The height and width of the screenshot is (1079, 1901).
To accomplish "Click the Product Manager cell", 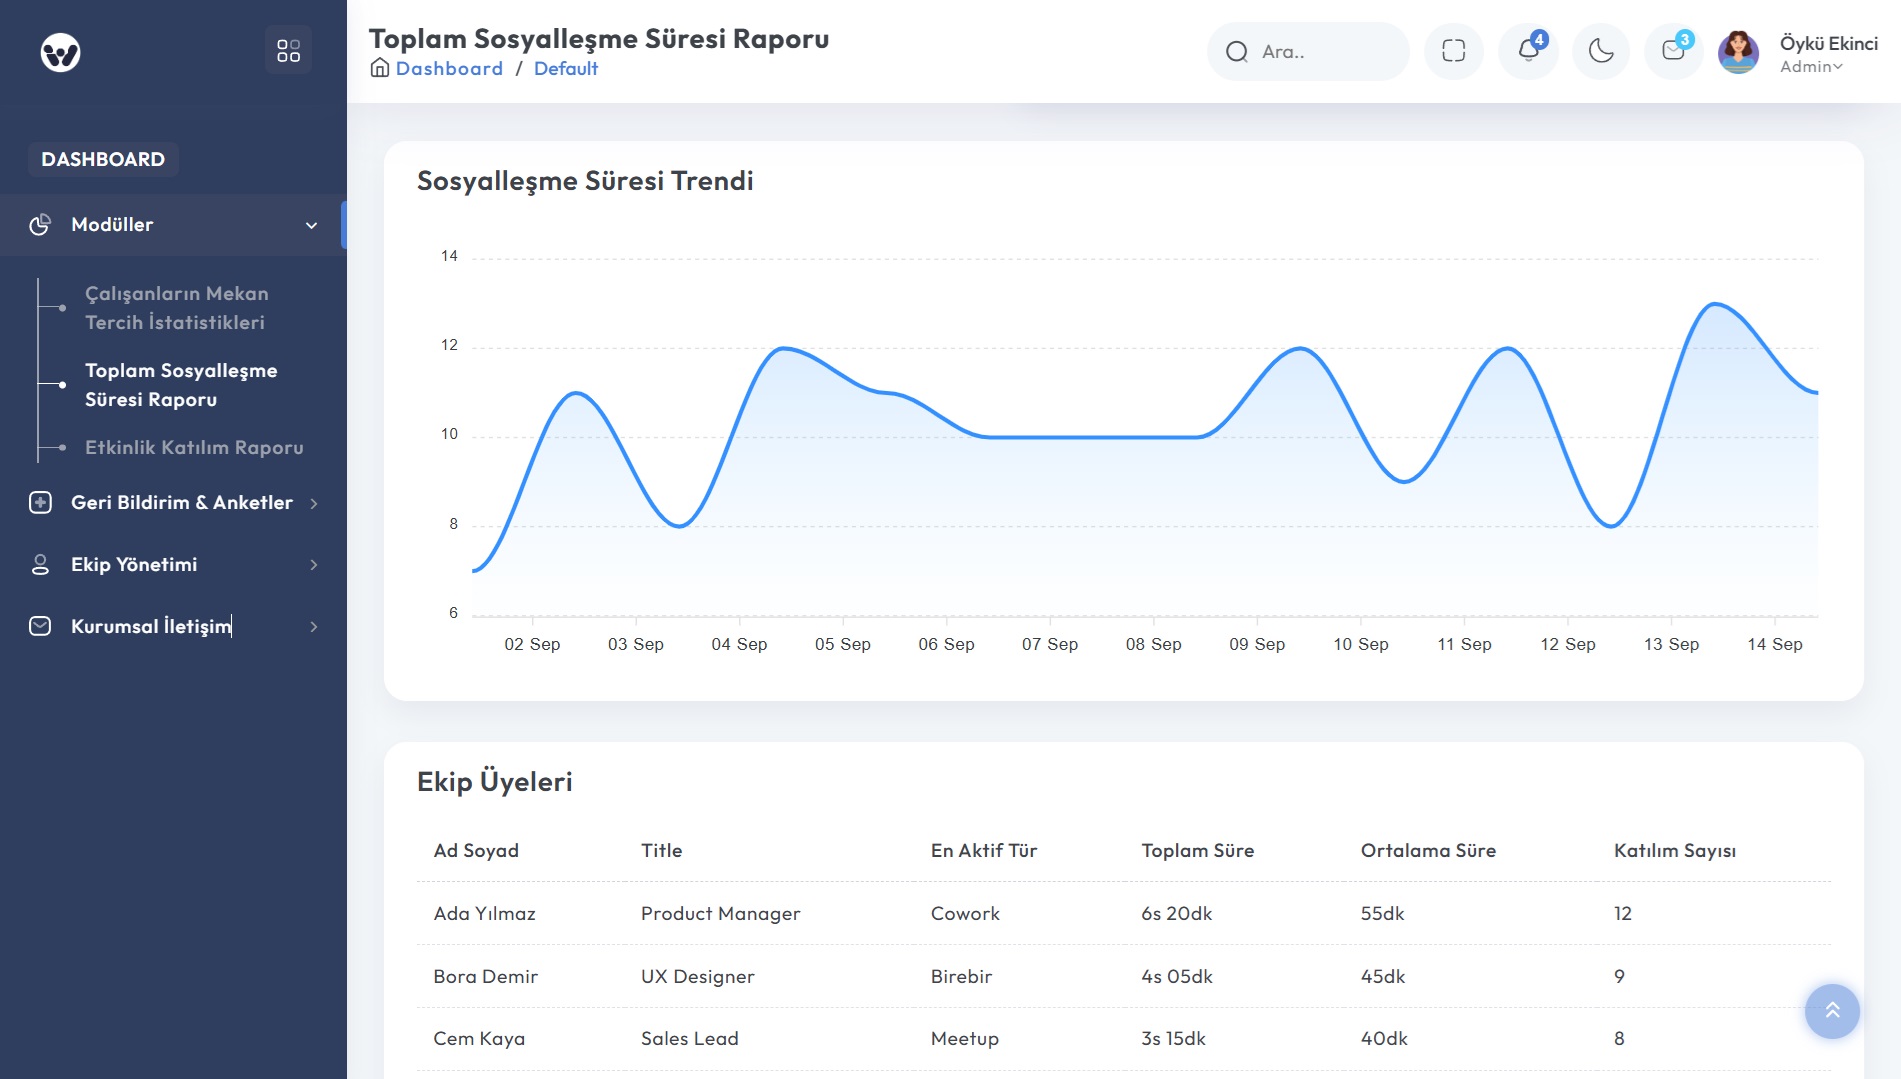I will 720,914.
